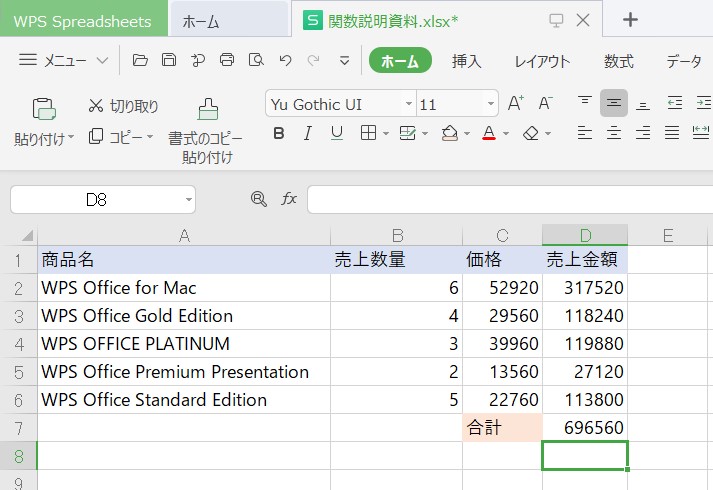The height and width of the screenshot is (490, 713).
Task: Open the clear eraser dropdown arrow
Action: (547, 134)
